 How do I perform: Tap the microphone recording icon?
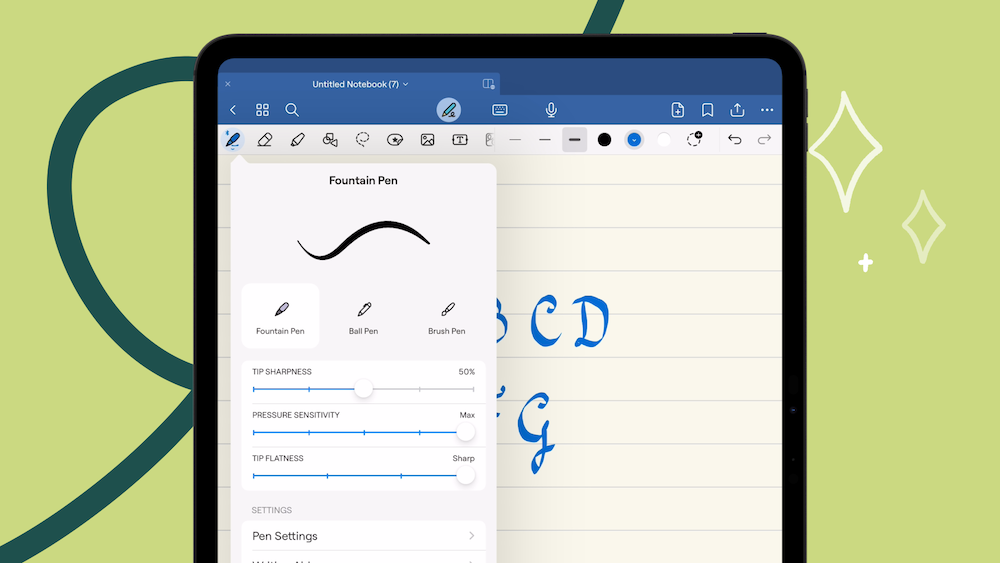(x=551, y=110)
